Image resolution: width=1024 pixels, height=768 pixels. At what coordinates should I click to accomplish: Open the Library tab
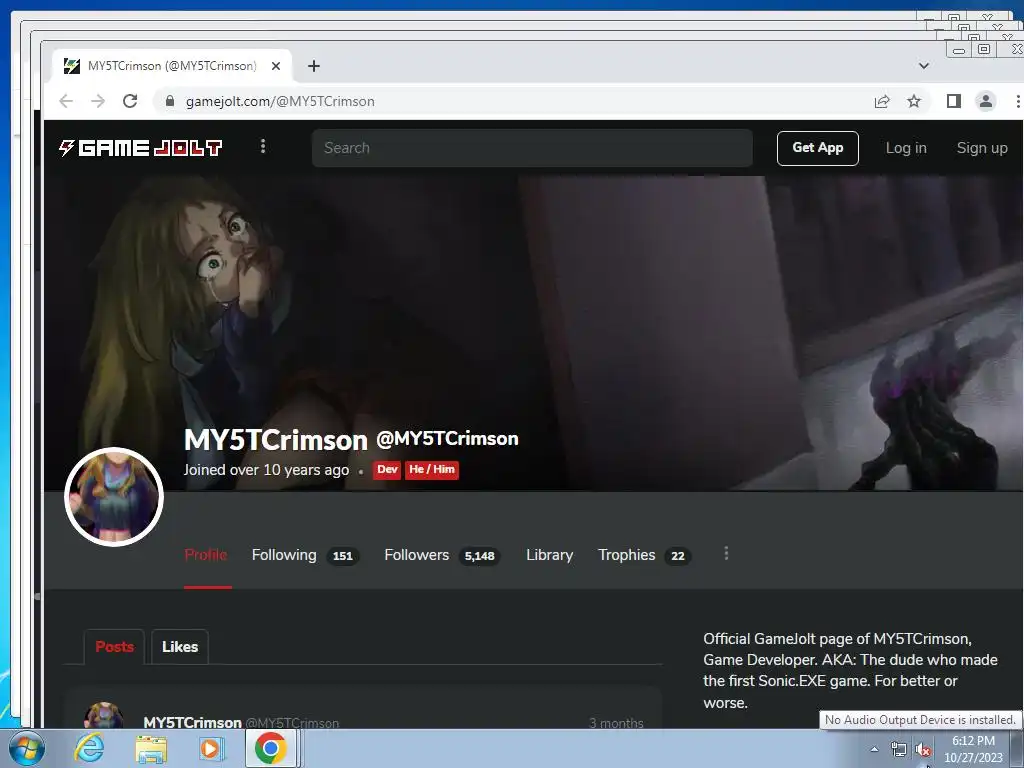pyautogui.click(x=549, y=555)
